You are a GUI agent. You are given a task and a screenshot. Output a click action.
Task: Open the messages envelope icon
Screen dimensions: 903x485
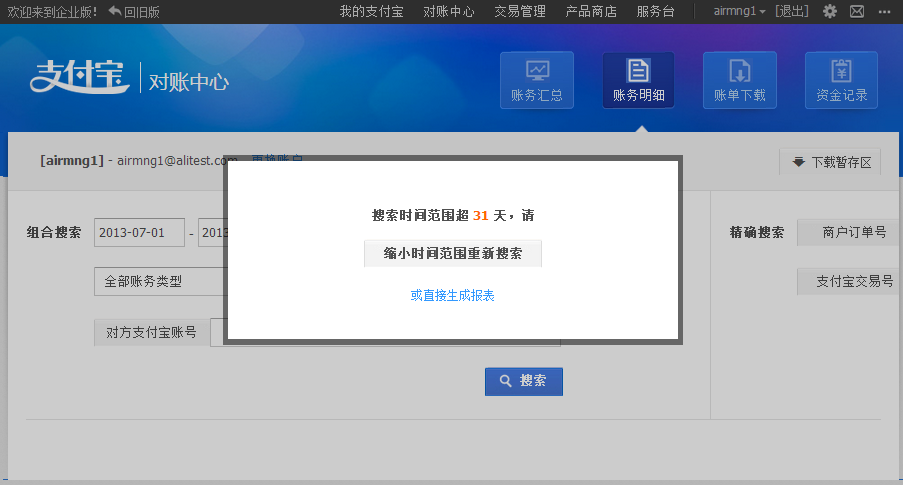tap(857, 11)
